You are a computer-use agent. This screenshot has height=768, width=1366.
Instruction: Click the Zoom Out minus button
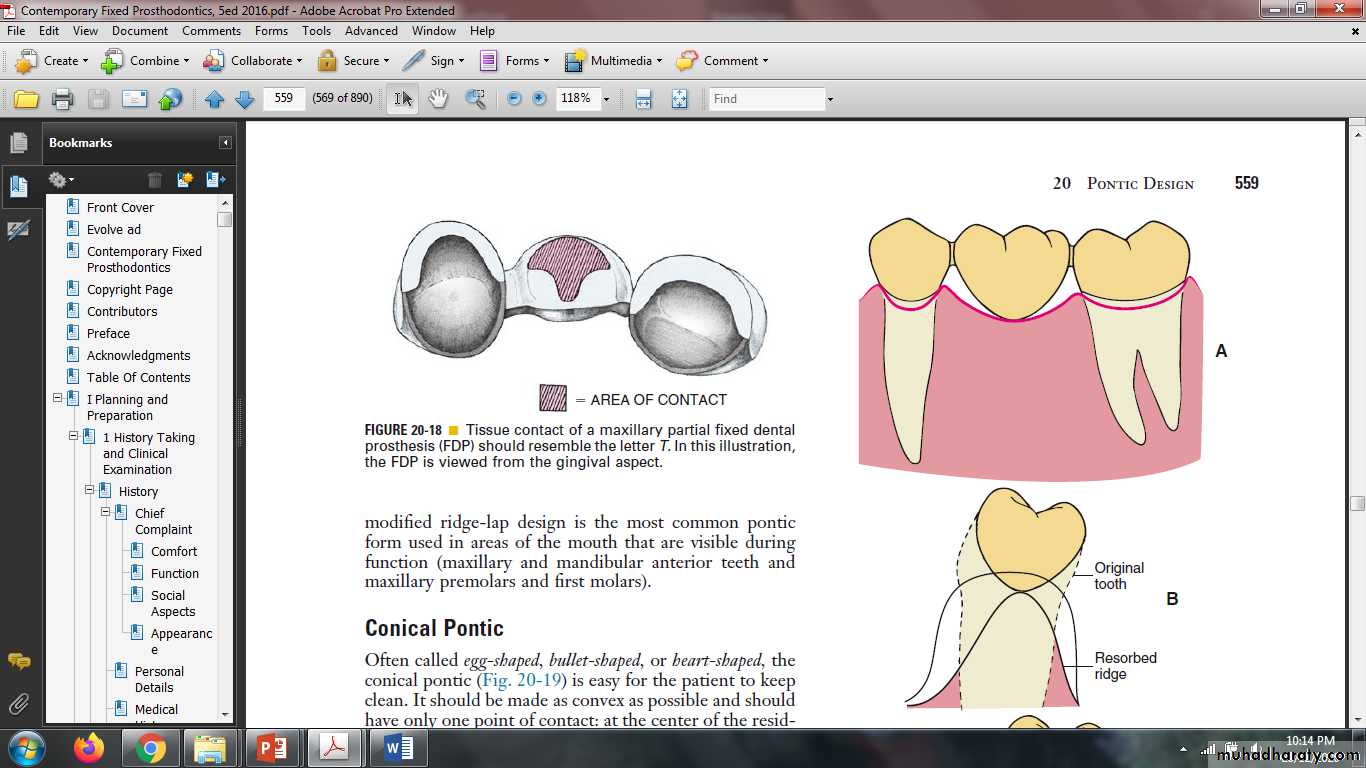pyautogui.click(x=514, y=99)
